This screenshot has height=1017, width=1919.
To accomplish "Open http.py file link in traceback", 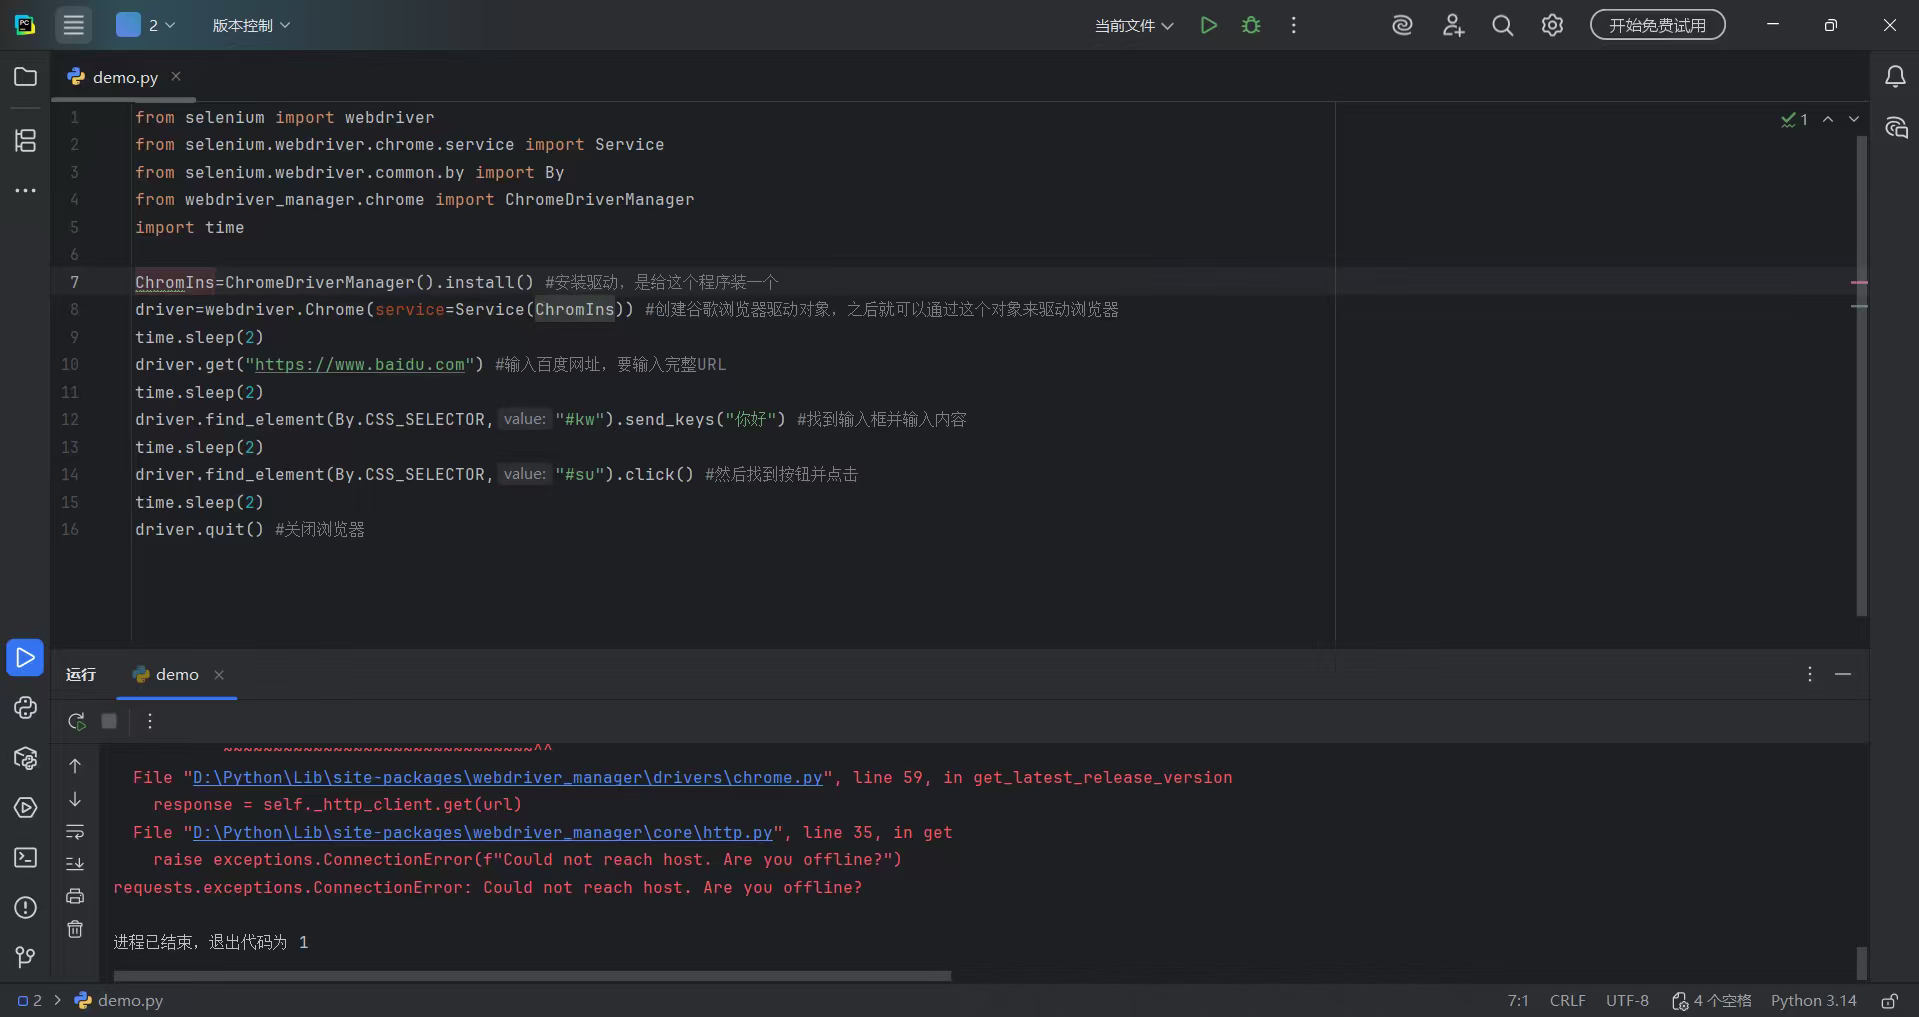I will 482,833.
